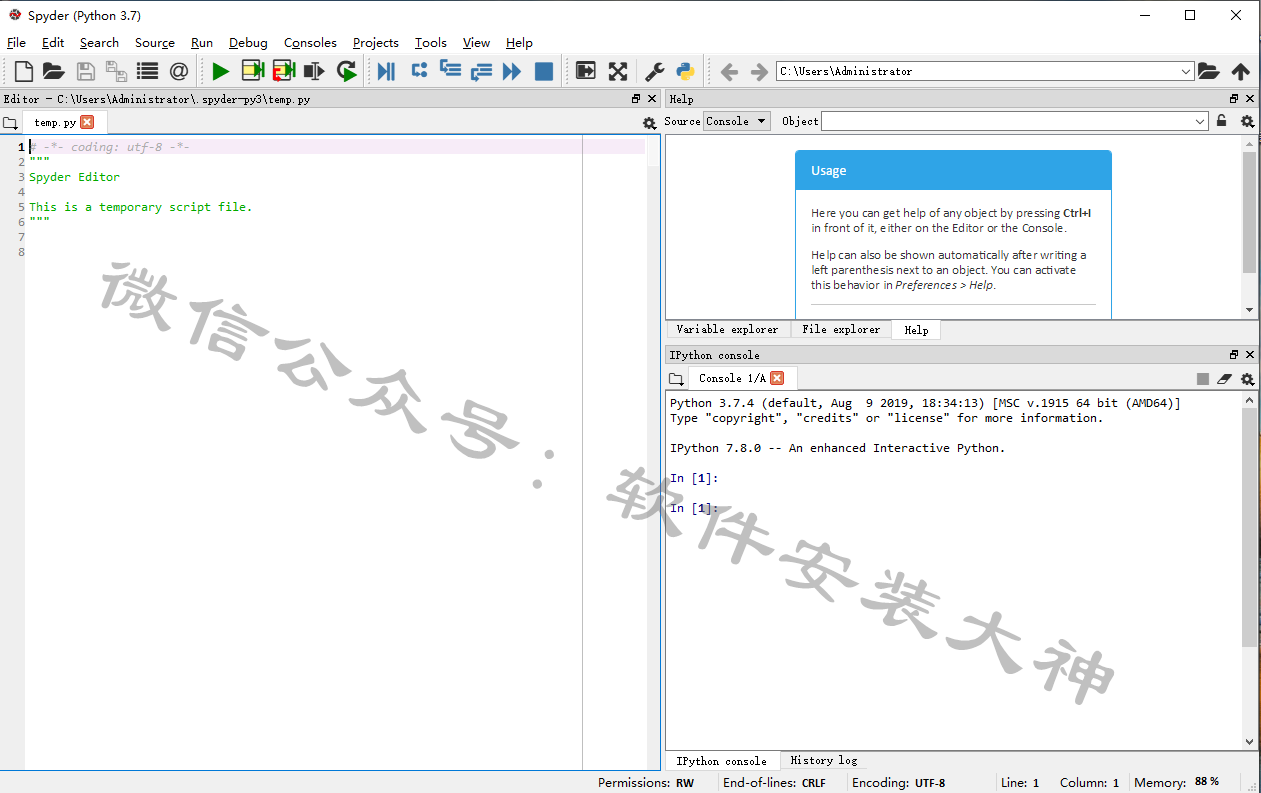Screen dimensions: 1261x793
Task: Undock the IPython console pane
Action: pyautogui.click(x=1234, y=355)
